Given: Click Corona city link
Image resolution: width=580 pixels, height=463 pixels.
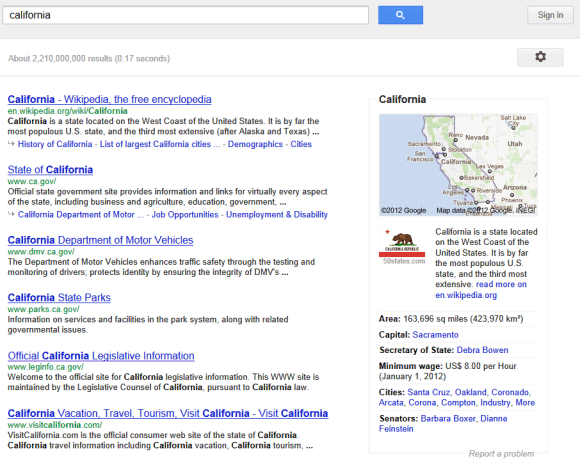Looking at the screenshot, I should point(422,403).
